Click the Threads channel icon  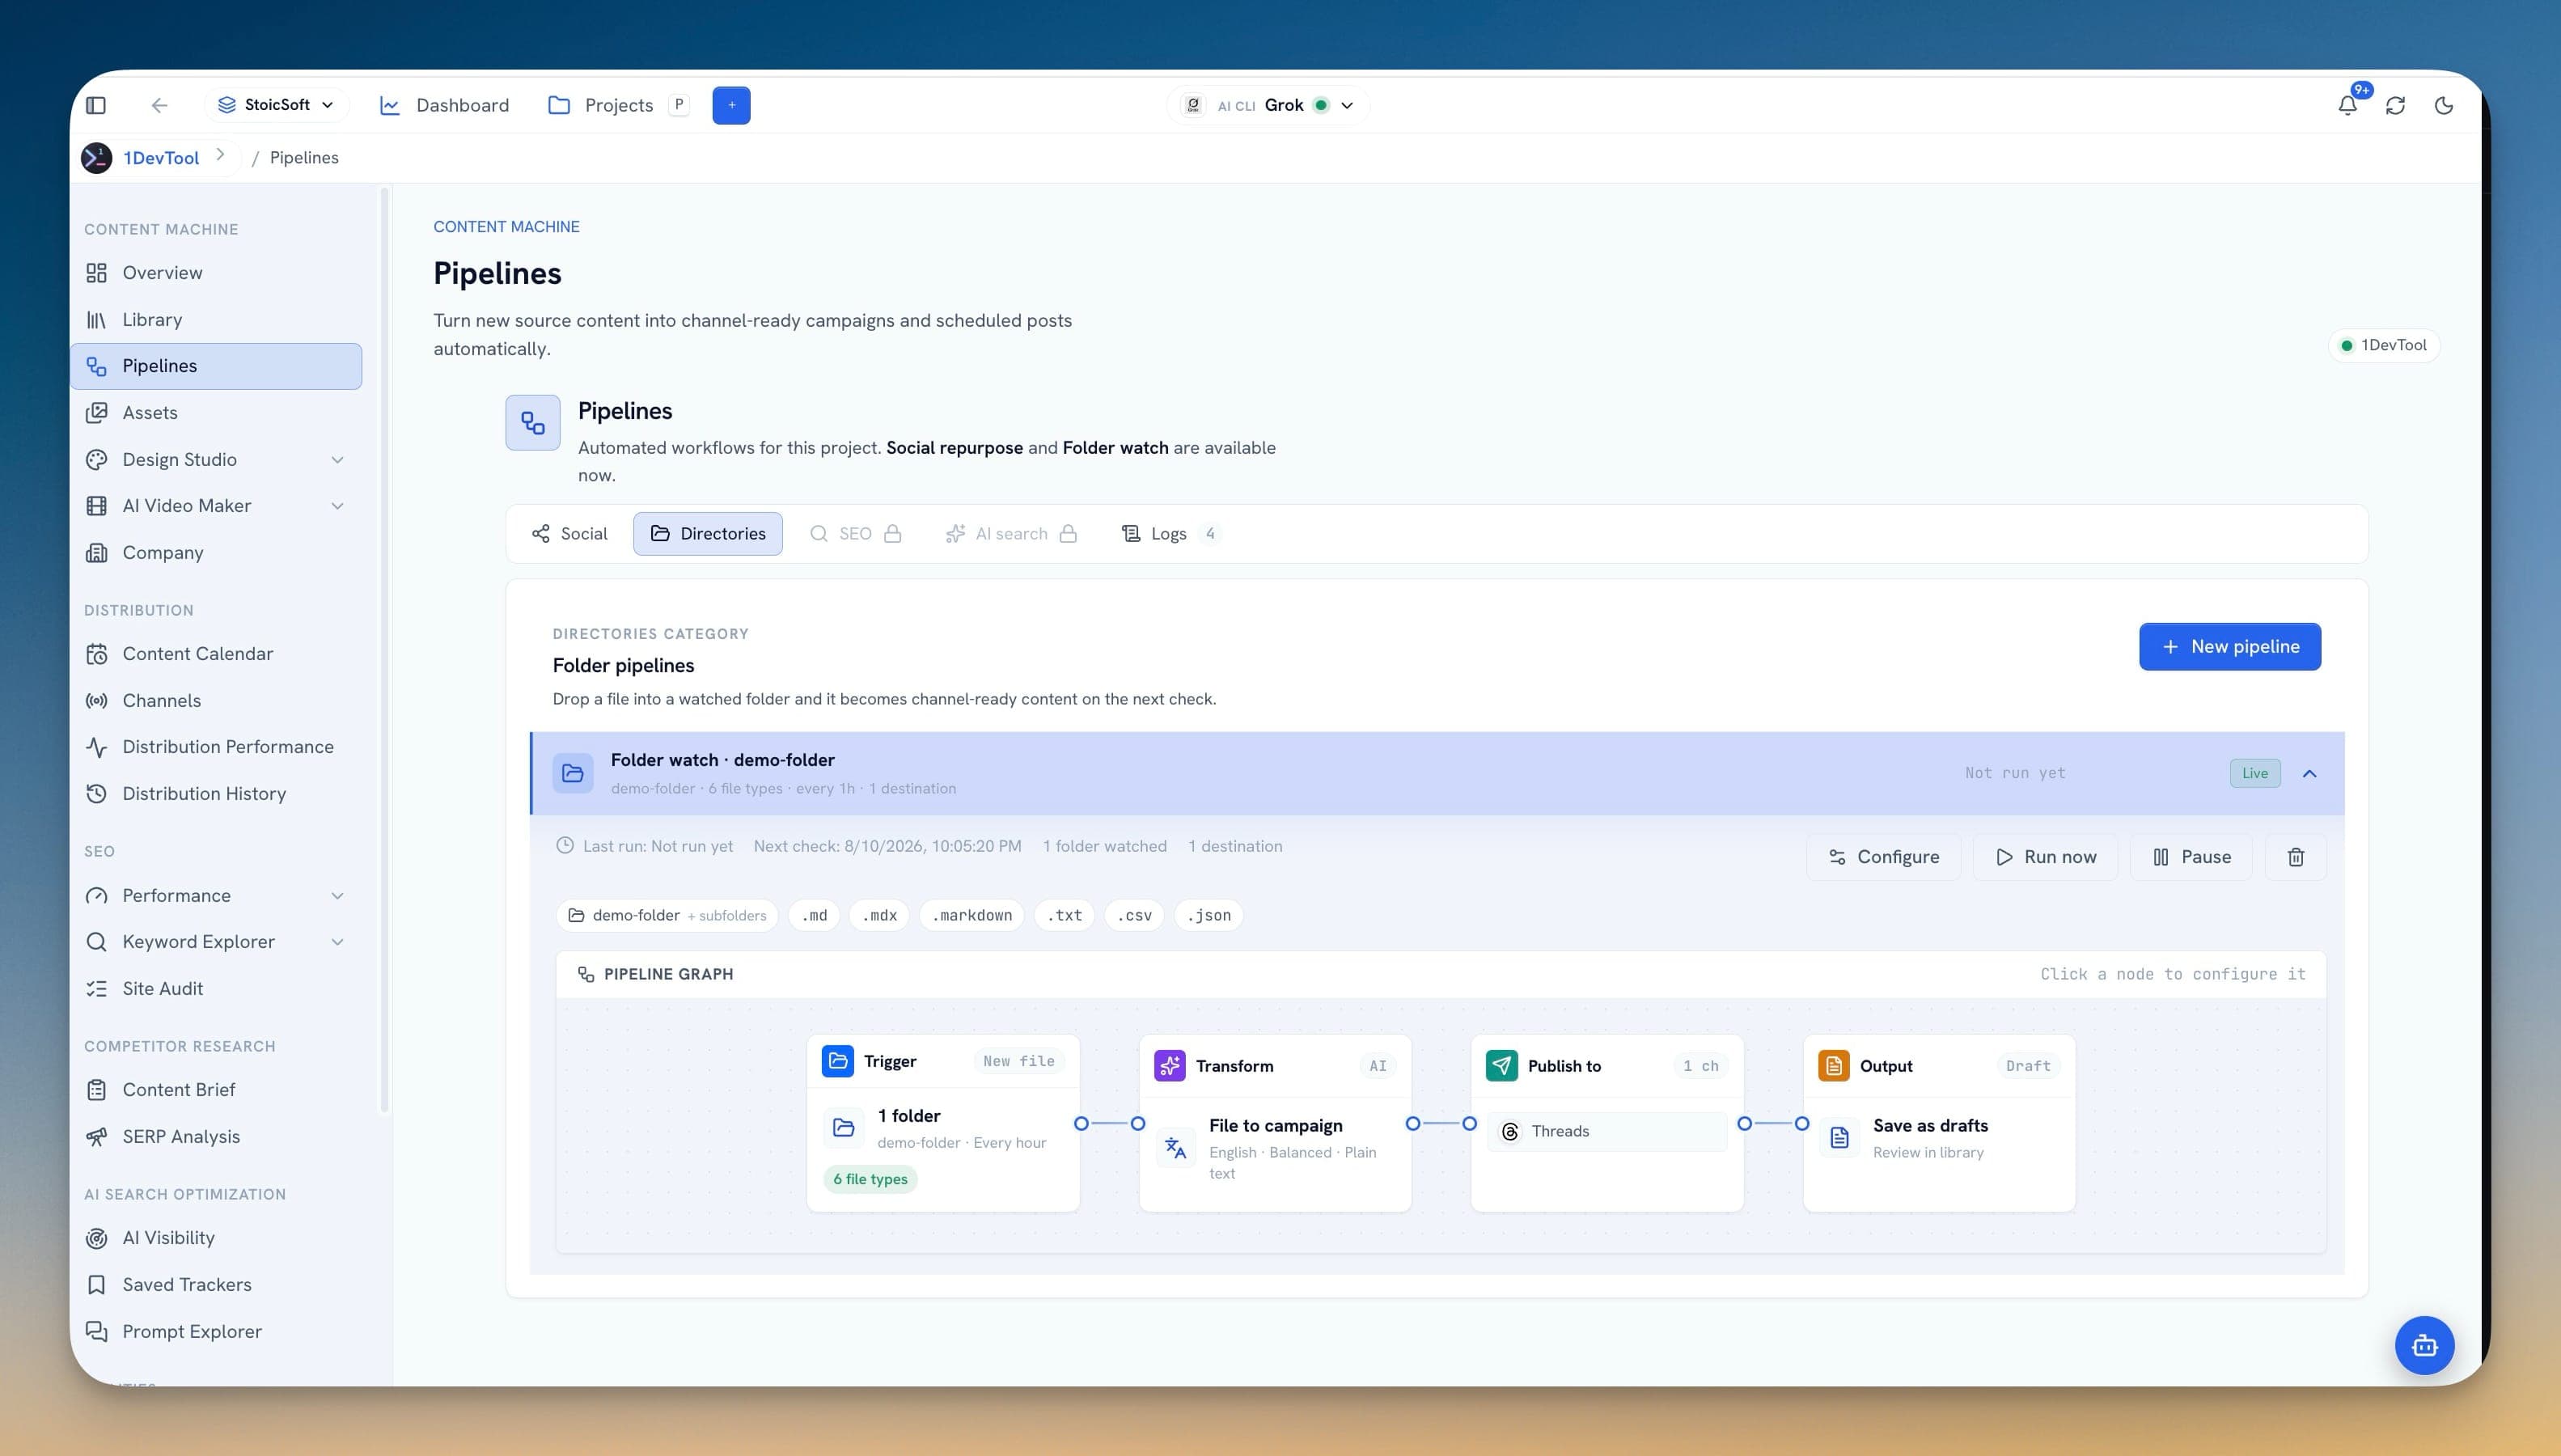(x=1510, y=1131)
